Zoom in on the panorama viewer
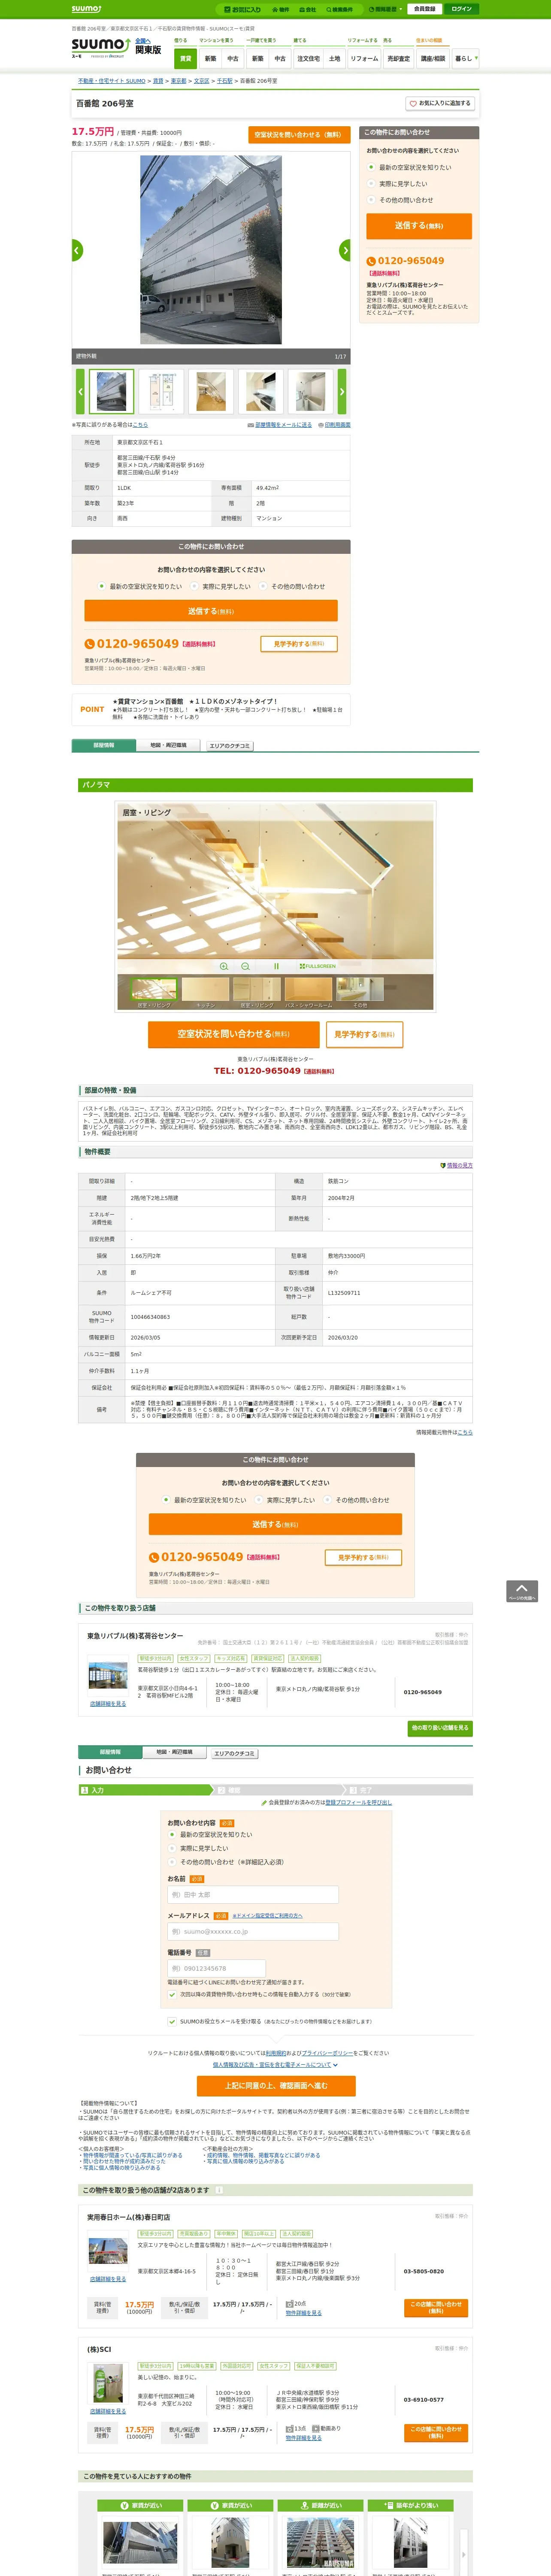 (224, 966)
